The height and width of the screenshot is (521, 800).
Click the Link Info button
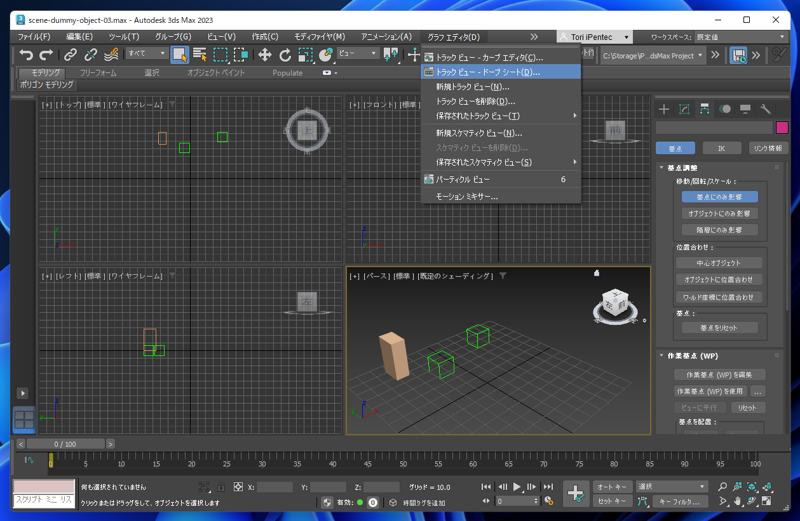point(768,148)
